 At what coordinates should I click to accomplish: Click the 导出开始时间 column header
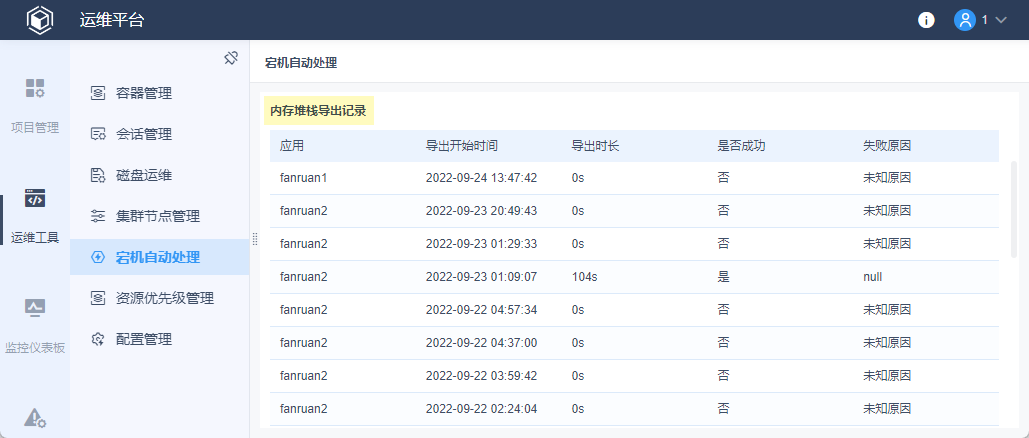click(462, 146)
